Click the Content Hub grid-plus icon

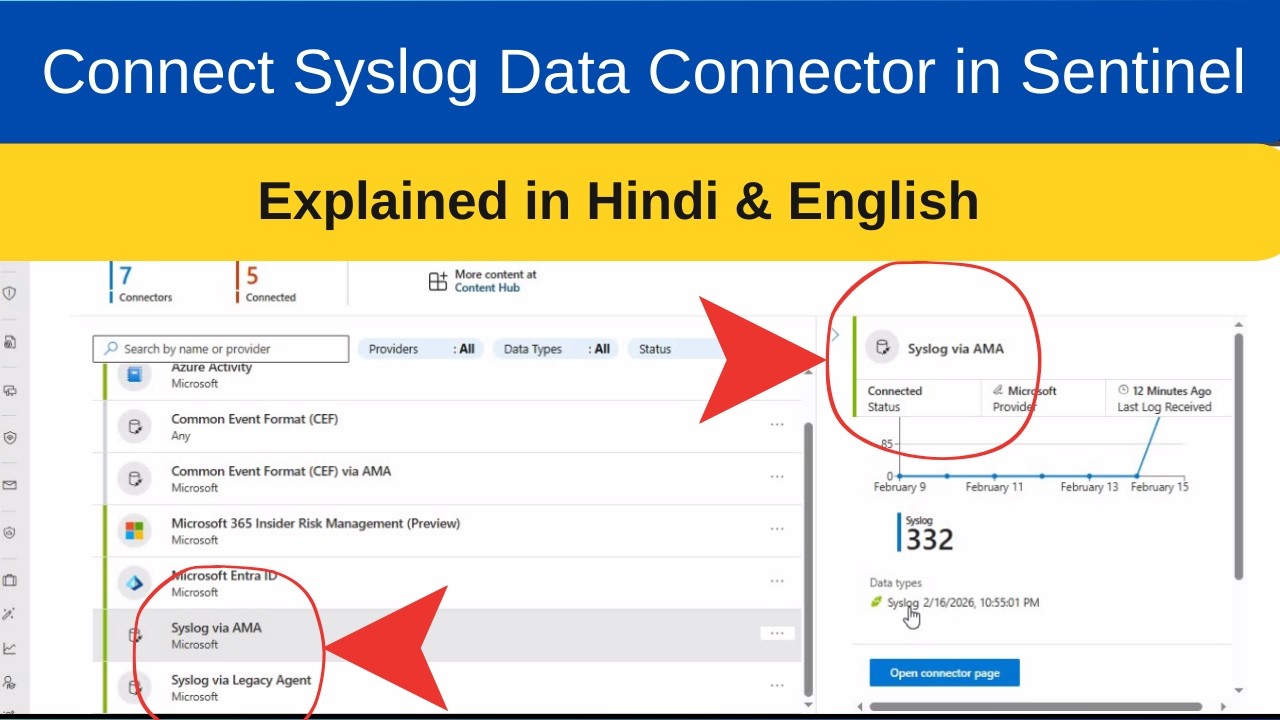click(x=438, y=281)
